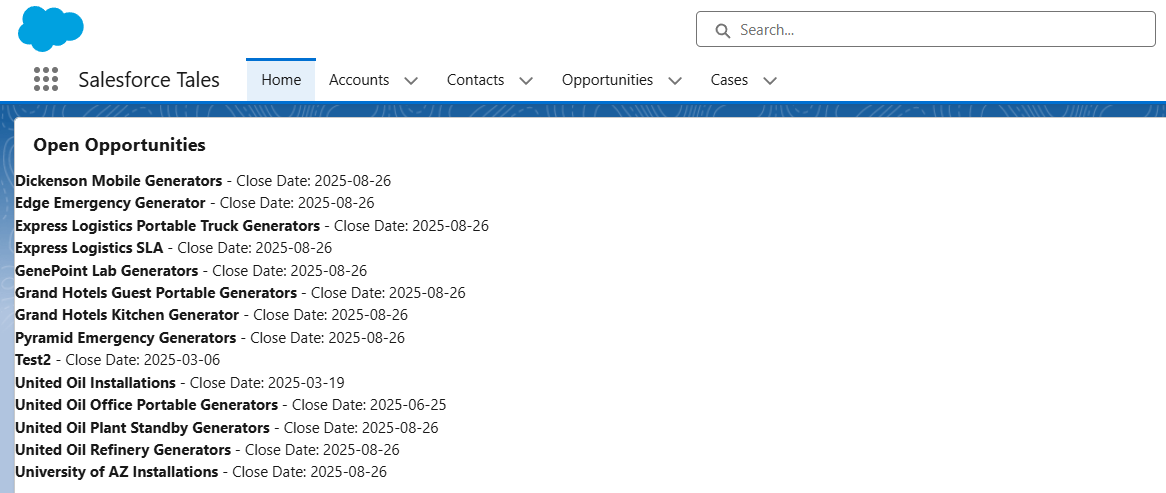
Task: Click the Open Opportunities heading
Action: 120,145
